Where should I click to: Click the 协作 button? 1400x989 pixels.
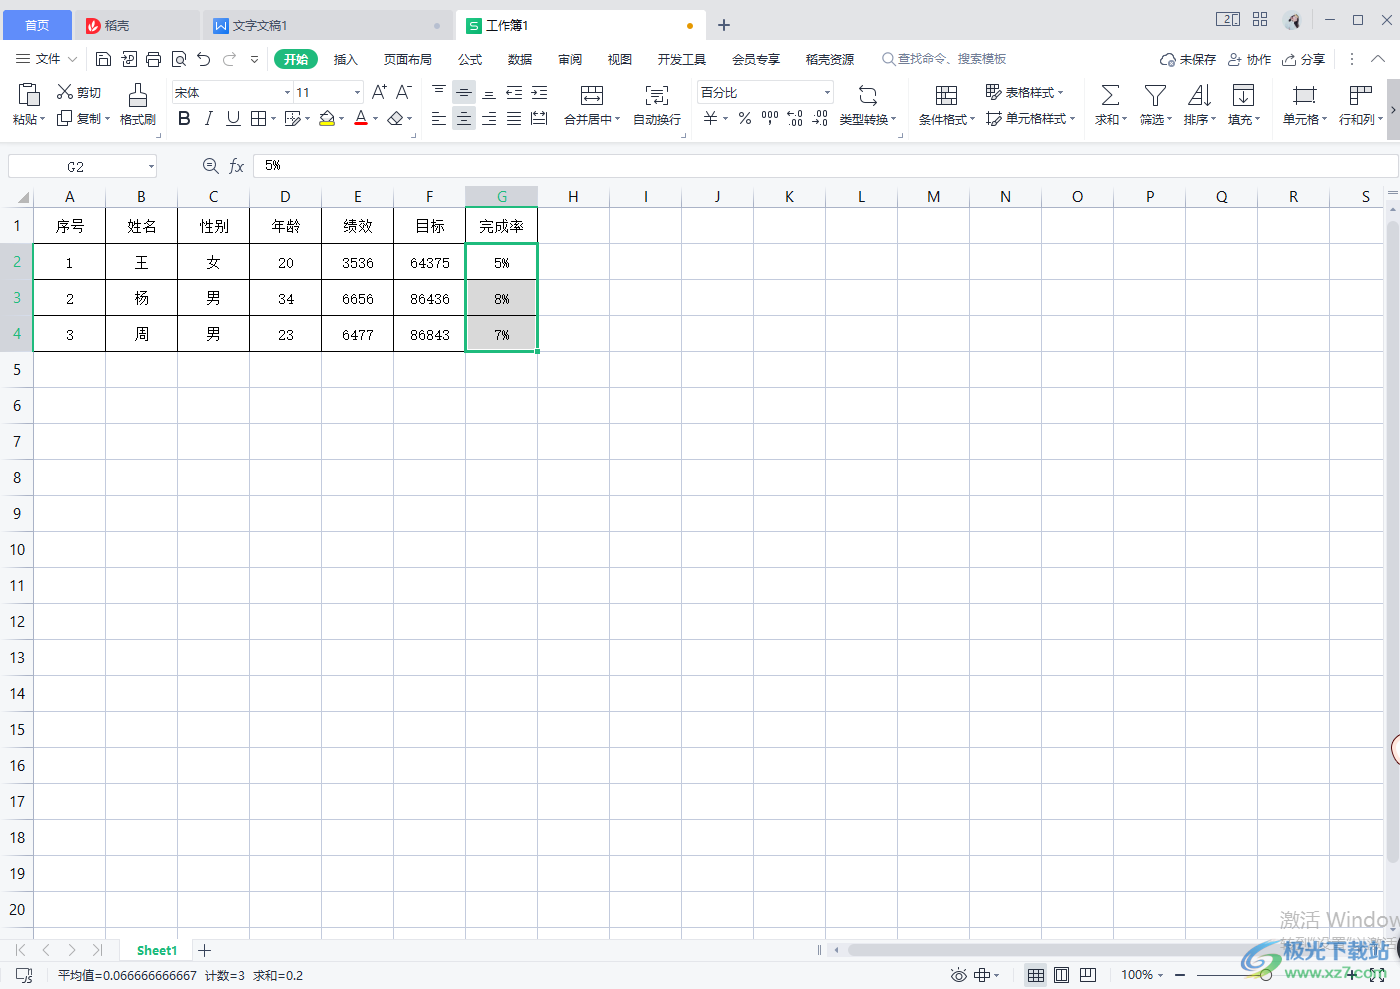click(1250, 59)
